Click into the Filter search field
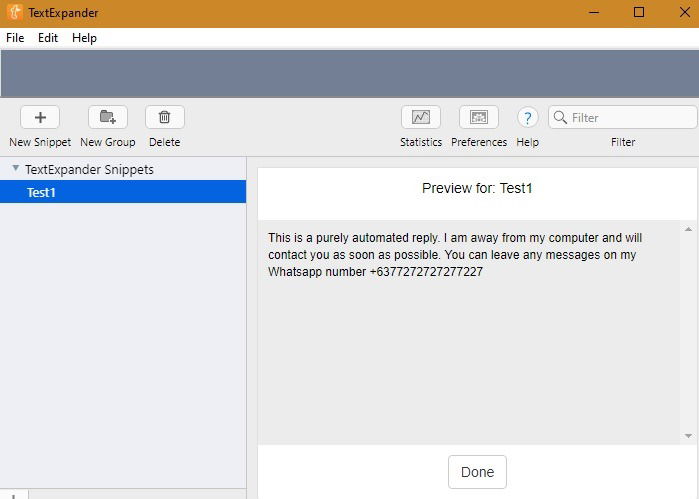 (623, 117)
